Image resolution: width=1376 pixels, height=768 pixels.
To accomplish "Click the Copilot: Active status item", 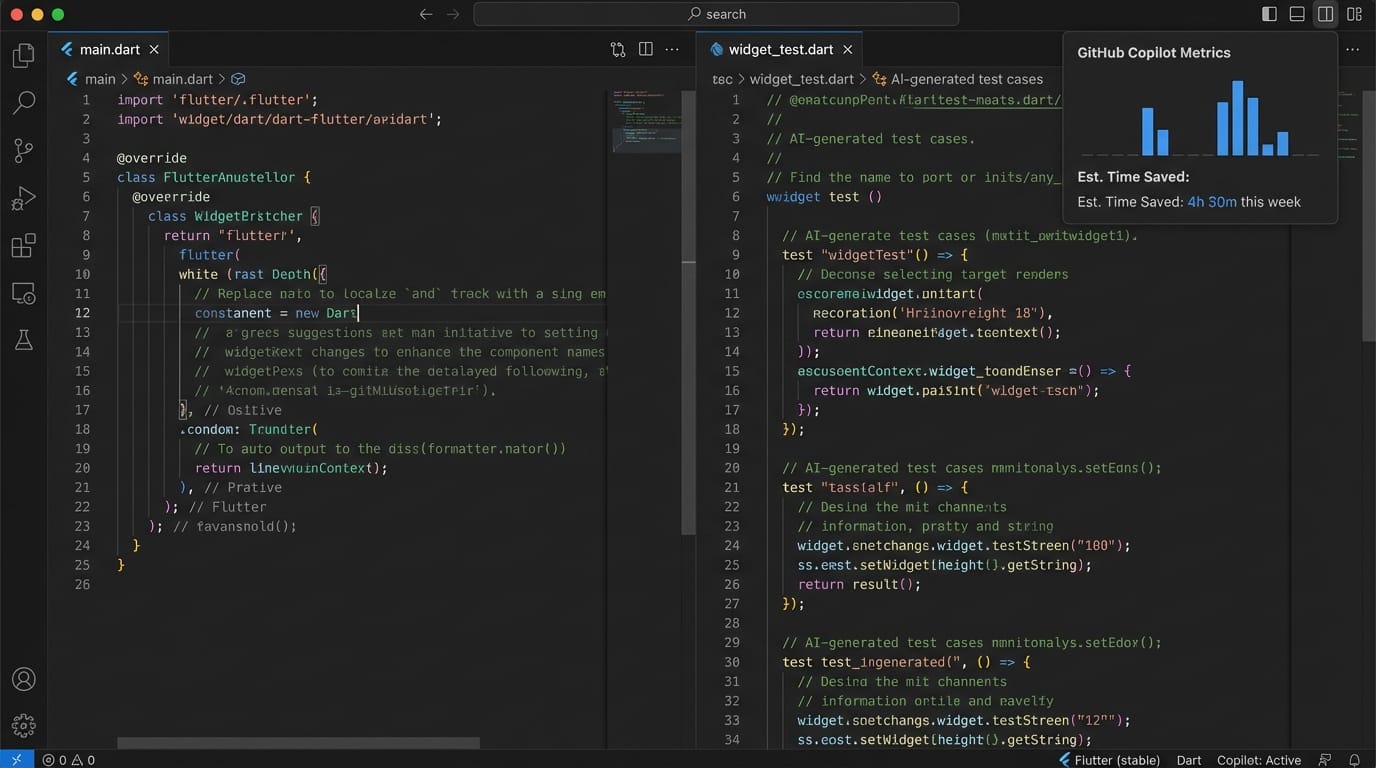I will pos(1258,760).
